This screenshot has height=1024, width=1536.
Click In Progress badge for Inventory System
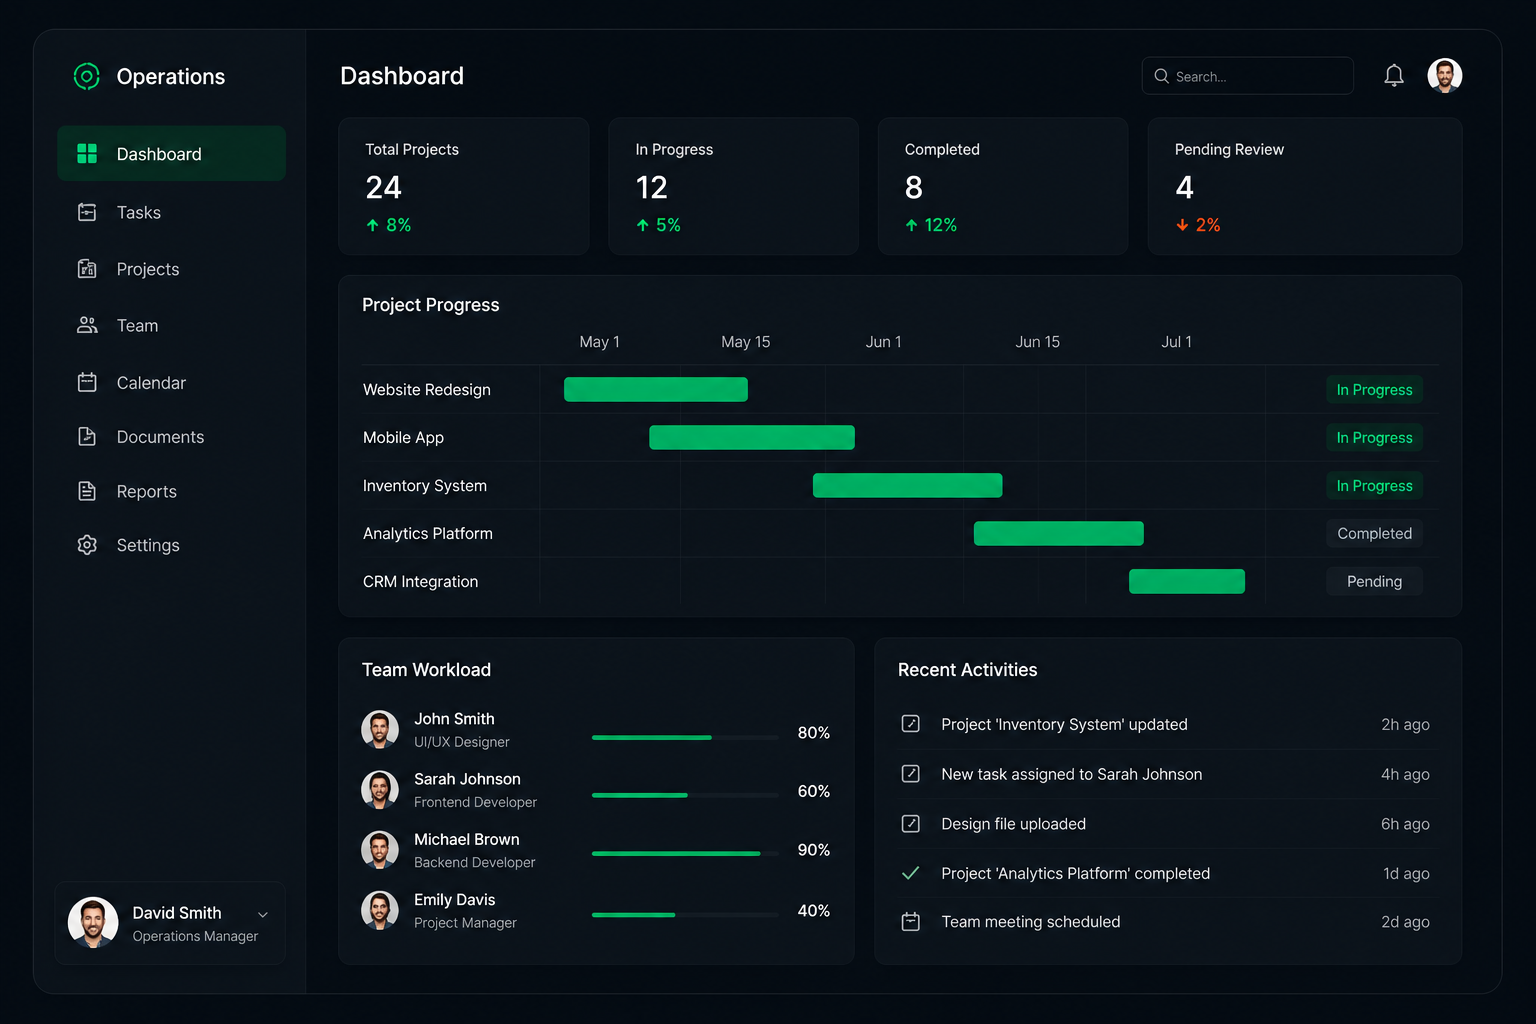pos(1374,485)
